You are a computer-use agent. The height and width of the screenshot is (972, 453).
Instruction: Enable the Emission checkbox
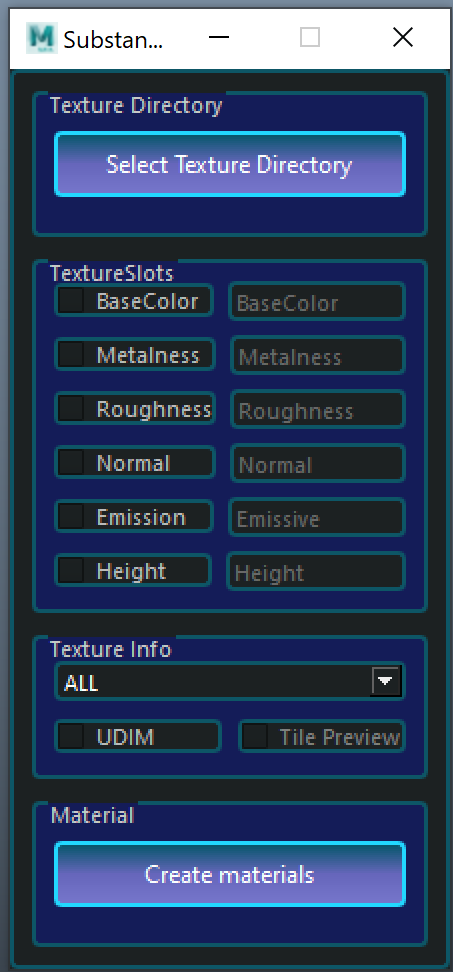[x=71, y=516]
